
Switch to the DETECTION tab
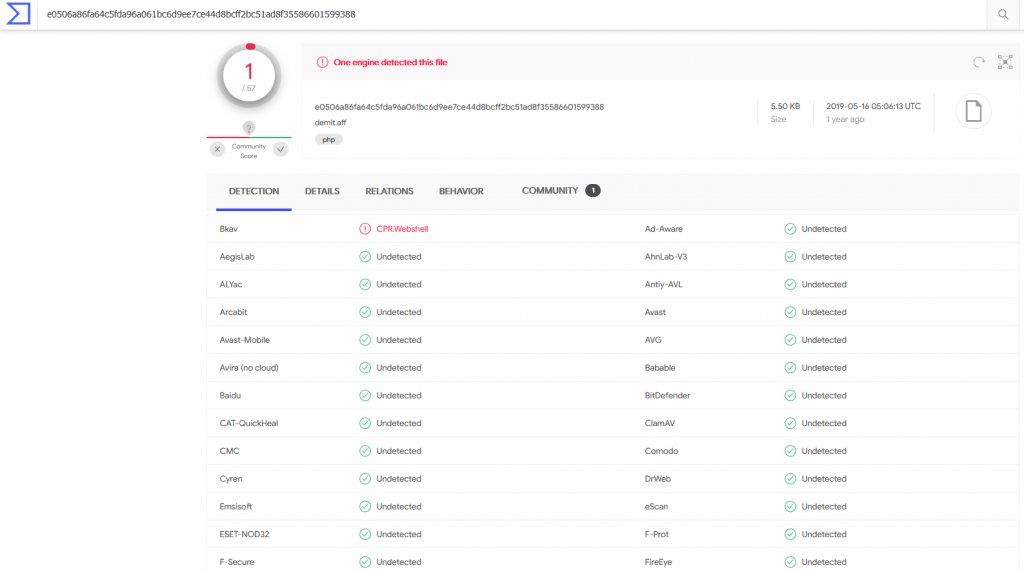click(253, 191)
